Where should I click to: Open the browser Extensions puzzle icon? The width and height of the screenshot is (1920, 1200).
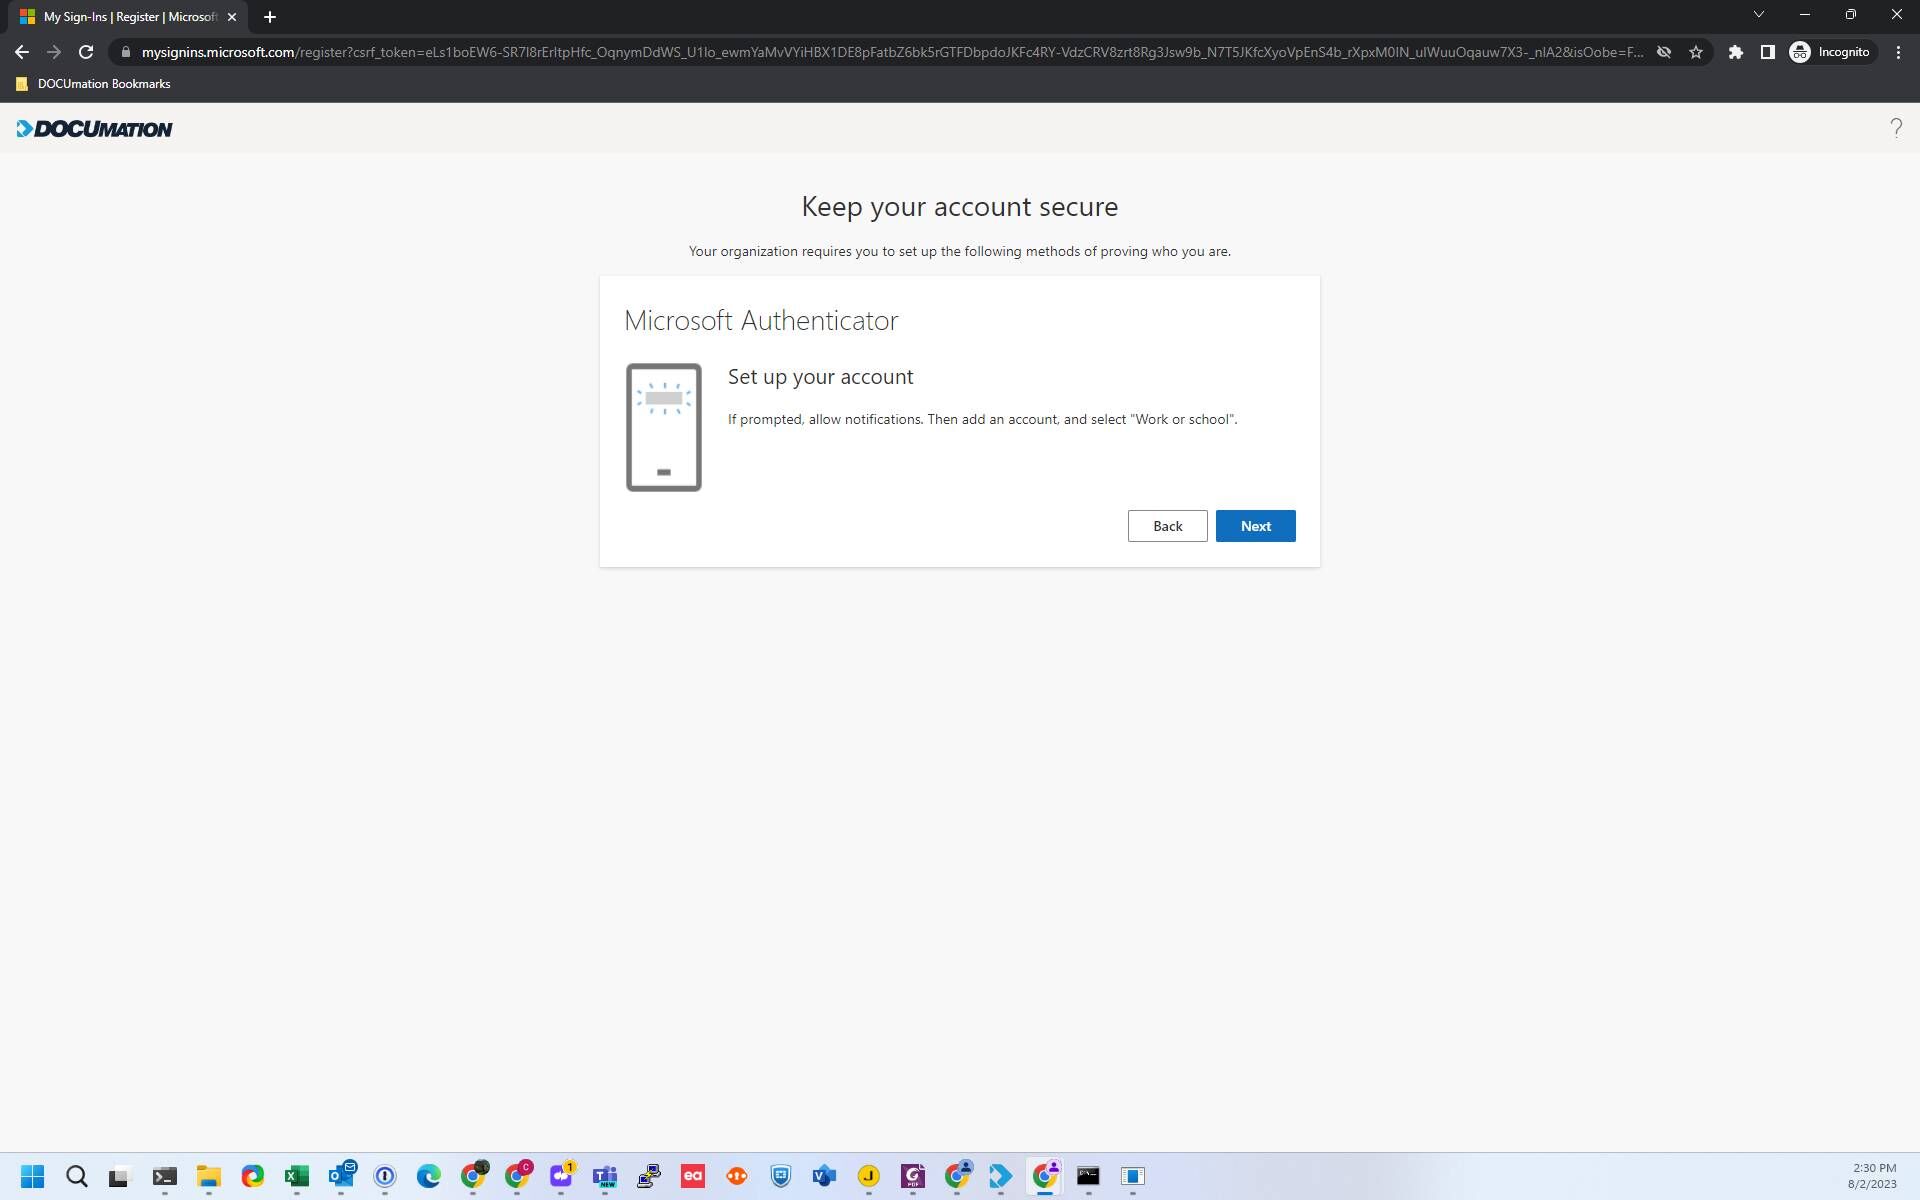coord(1735,52)
